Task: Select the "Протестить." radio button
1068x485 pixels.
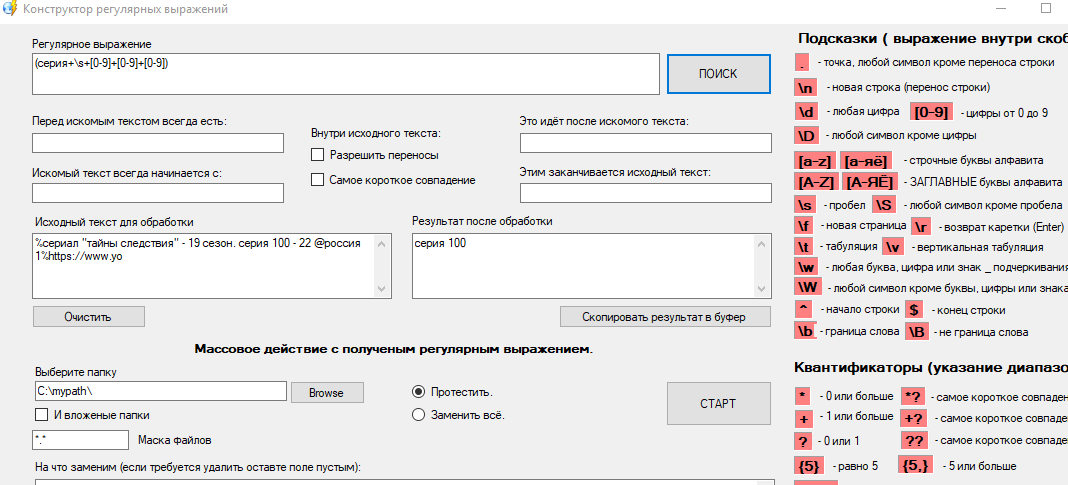Action: 419,391
